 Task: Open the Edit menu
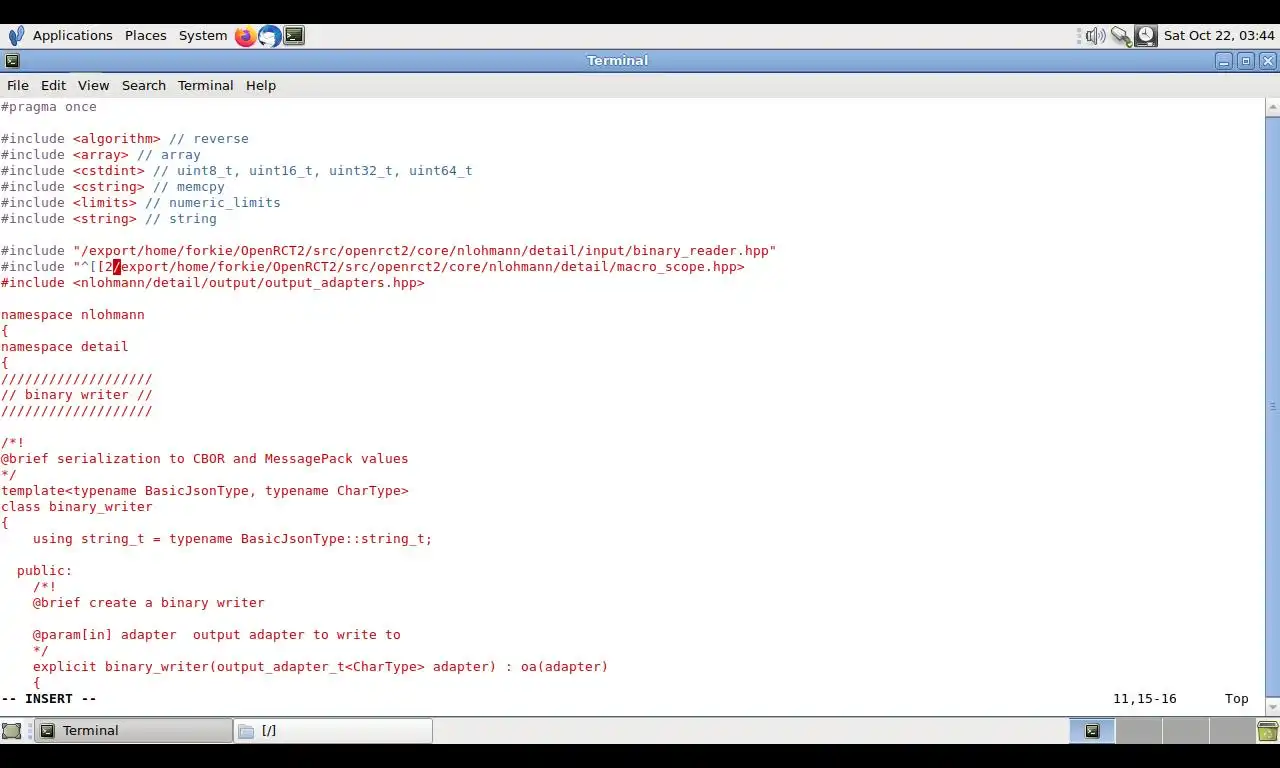(53, 86)
